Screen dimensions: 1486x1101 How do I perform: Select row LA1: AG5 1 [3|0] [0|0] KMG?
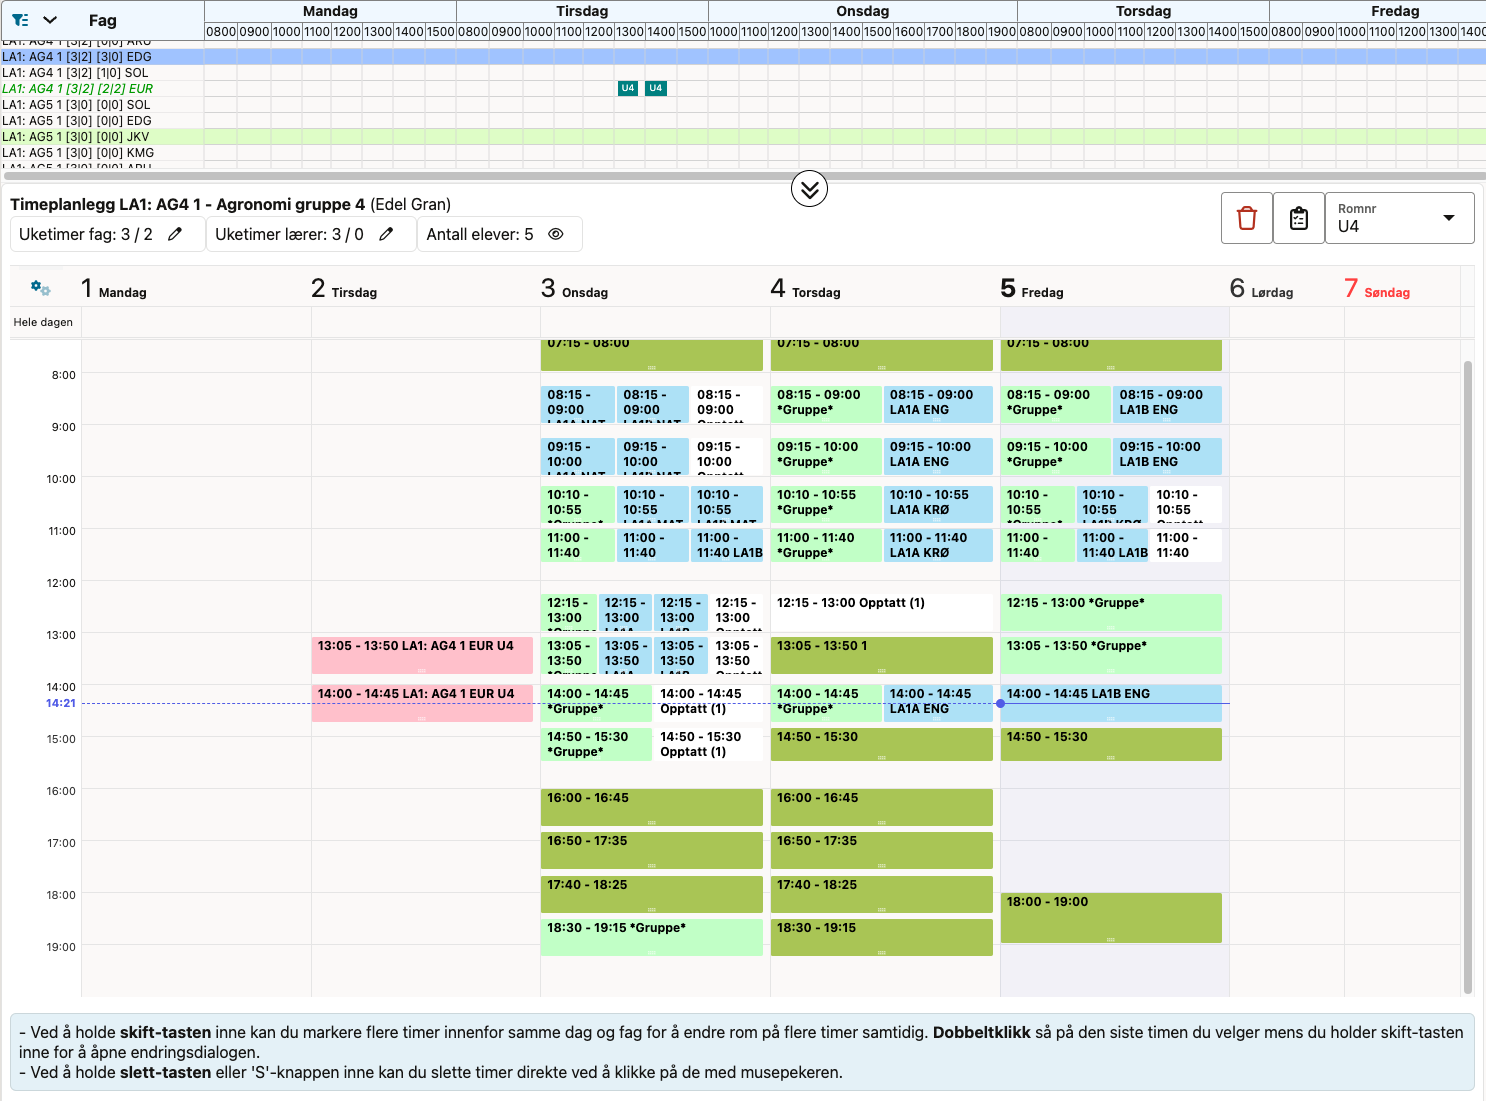point(743,153)
